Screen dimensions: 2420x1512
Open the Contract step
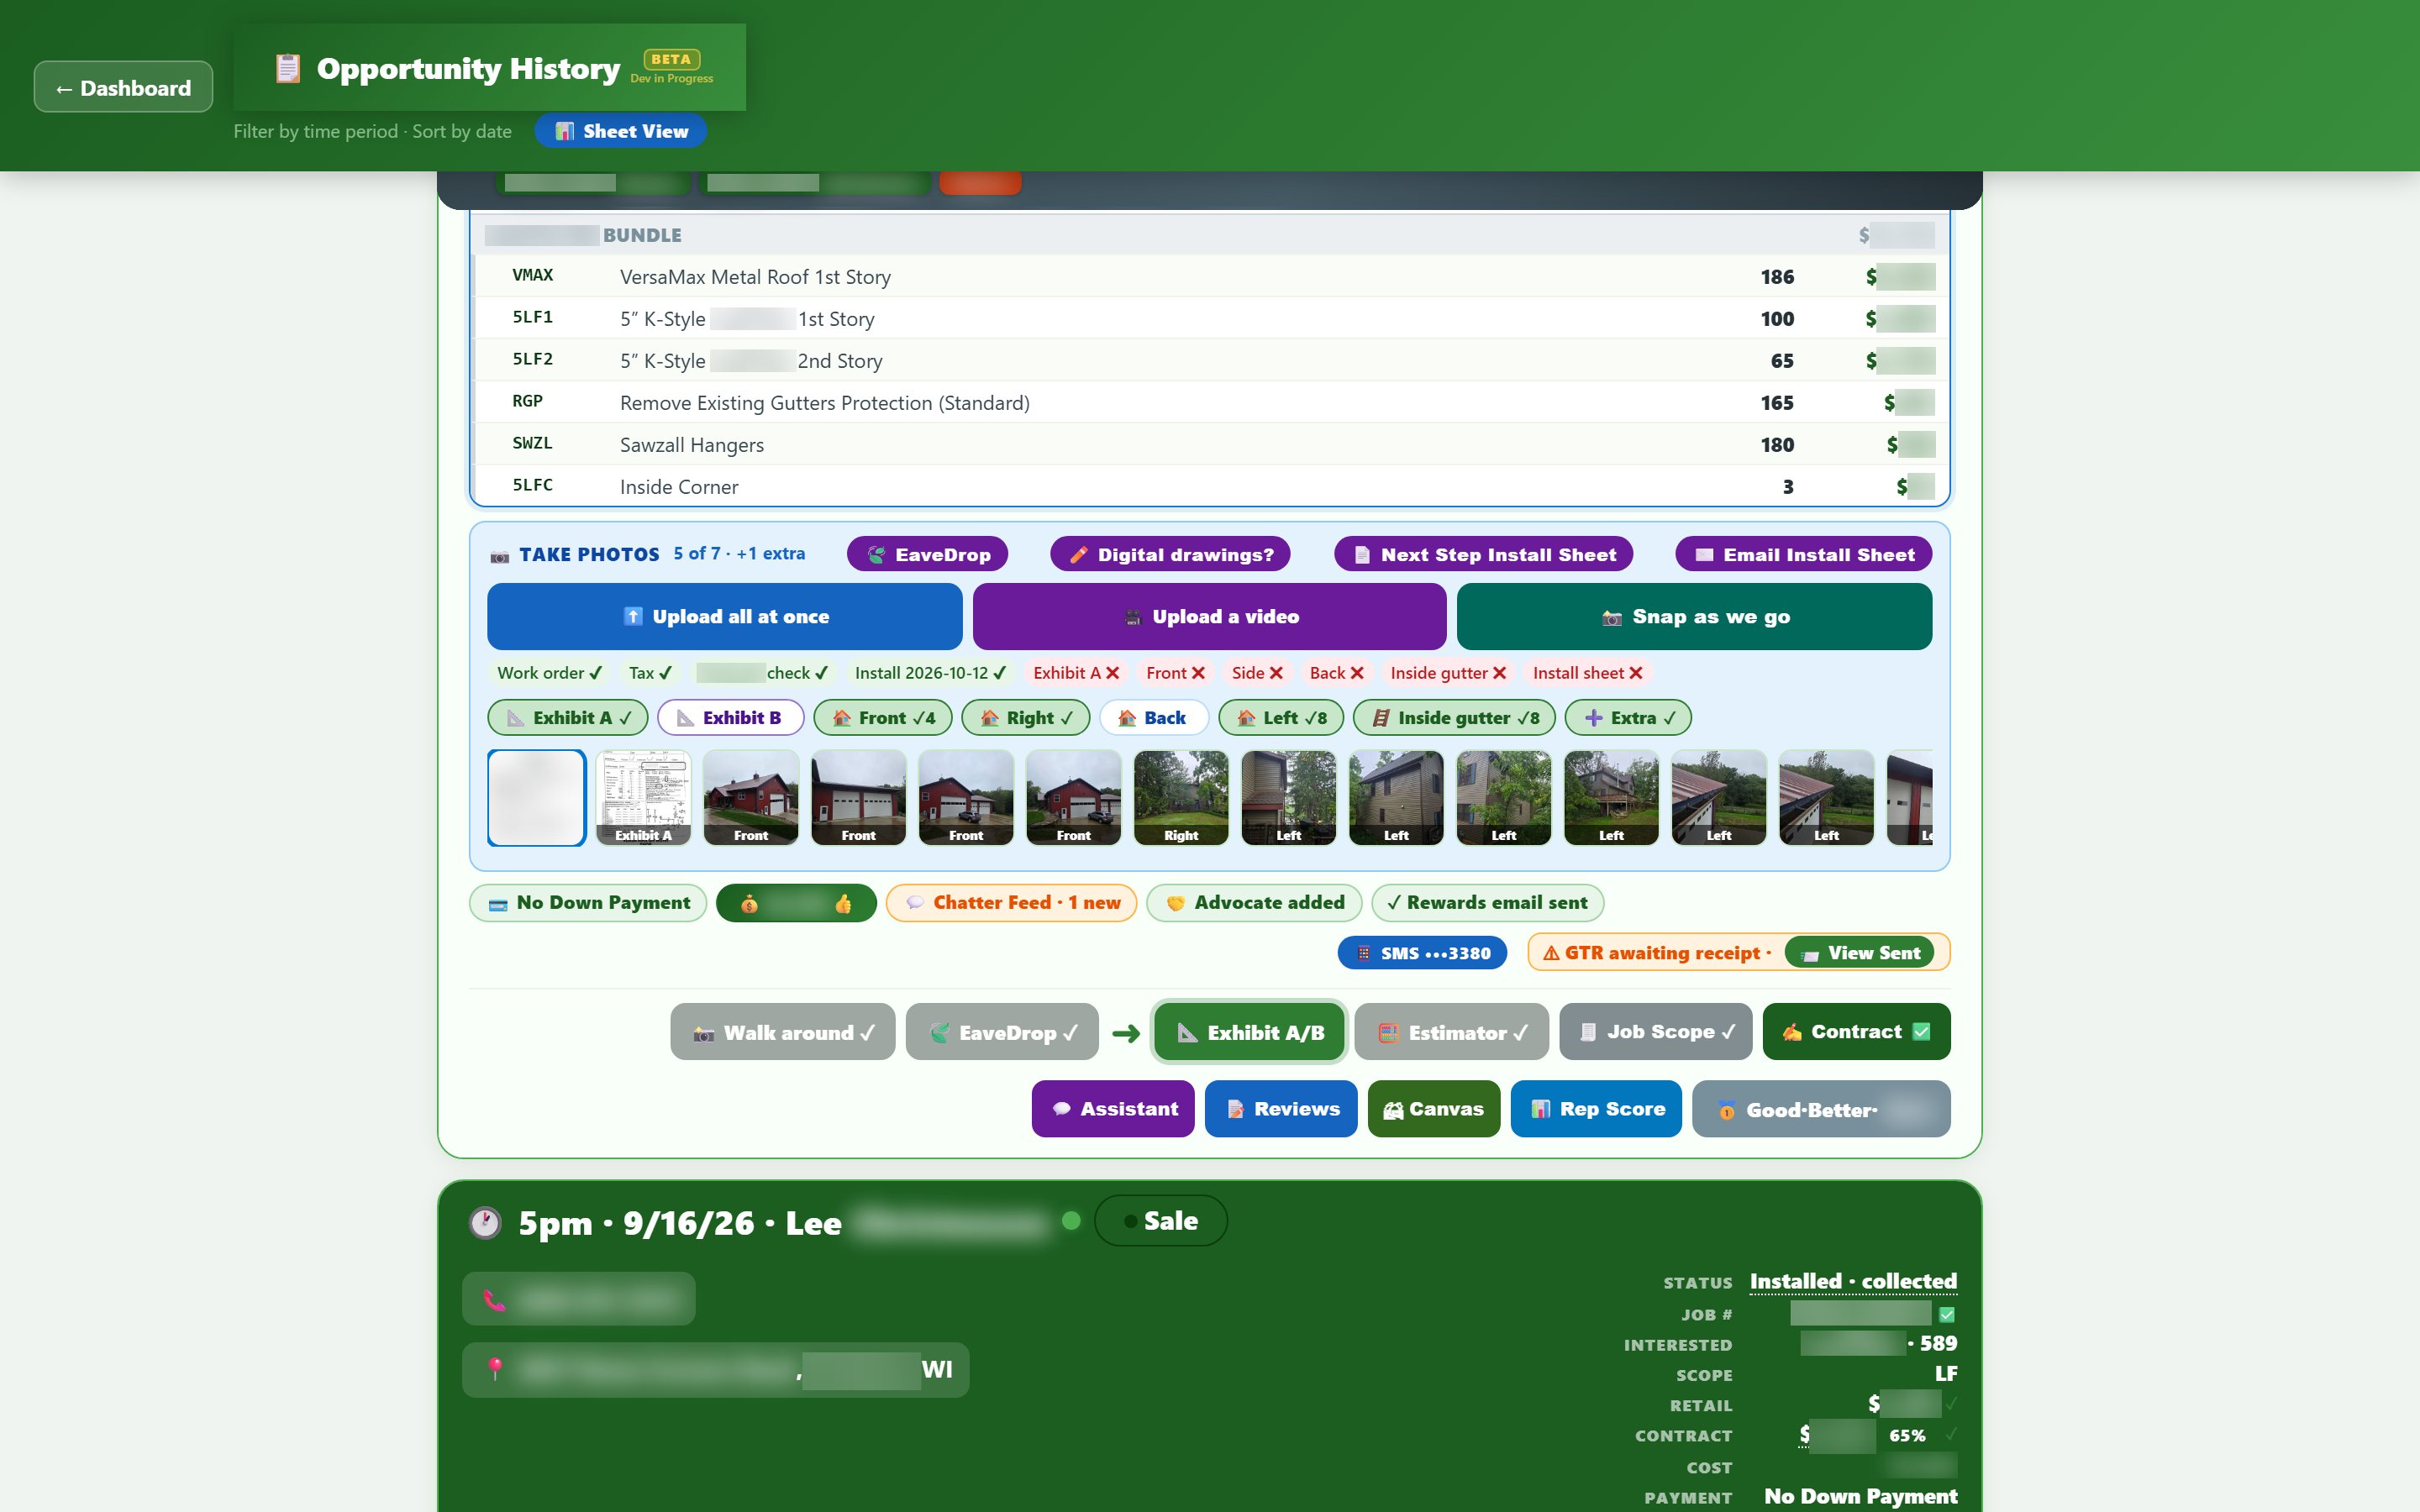pos(1856,1032)
